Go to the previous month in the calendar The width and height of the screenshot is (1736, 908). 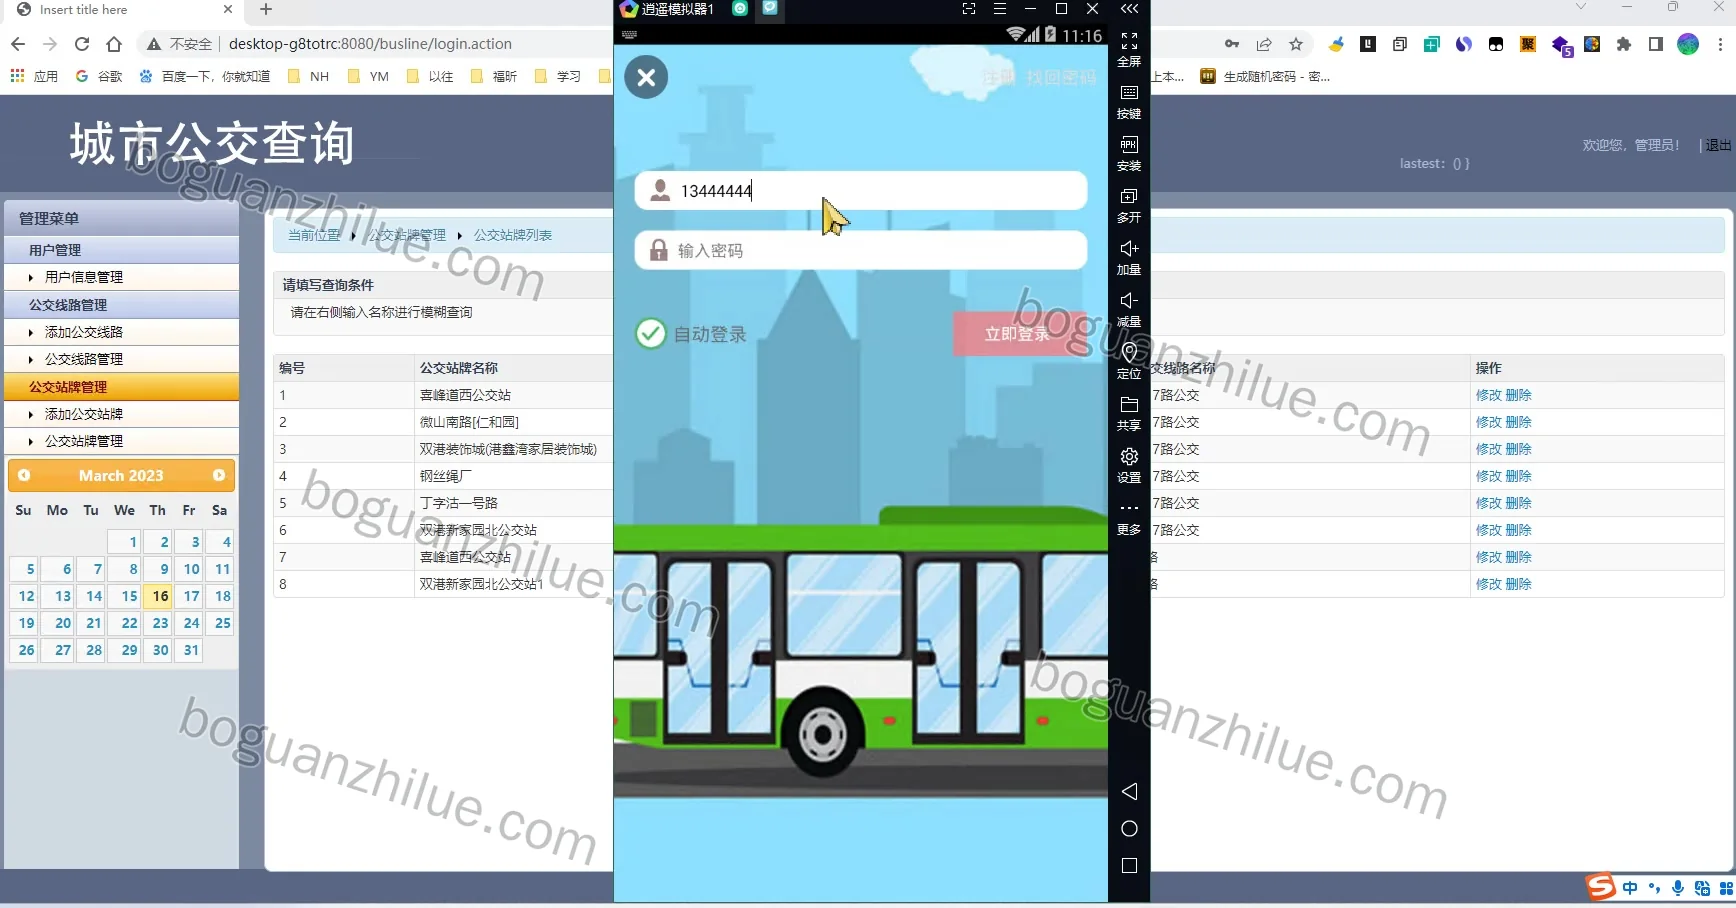point(24,475)
